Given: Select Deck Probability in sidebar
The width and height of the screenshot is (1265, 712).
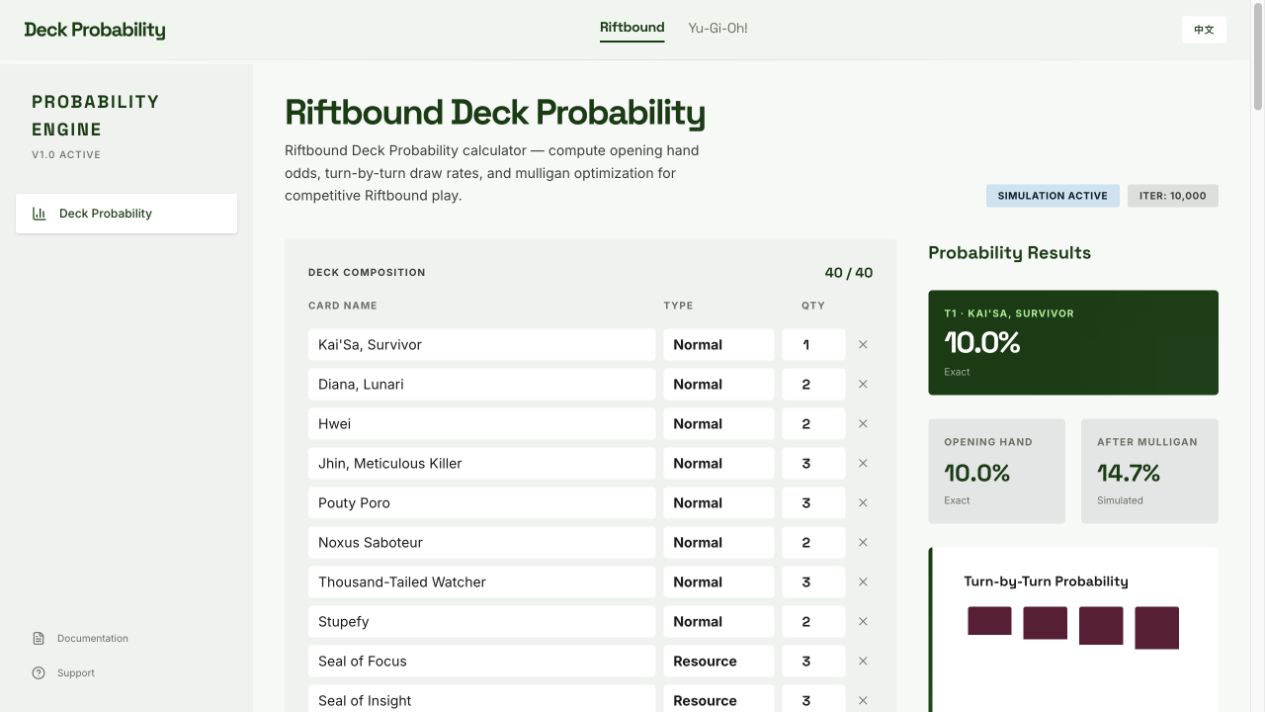Looking at the screenshot, I should click(x=126, y=213).
